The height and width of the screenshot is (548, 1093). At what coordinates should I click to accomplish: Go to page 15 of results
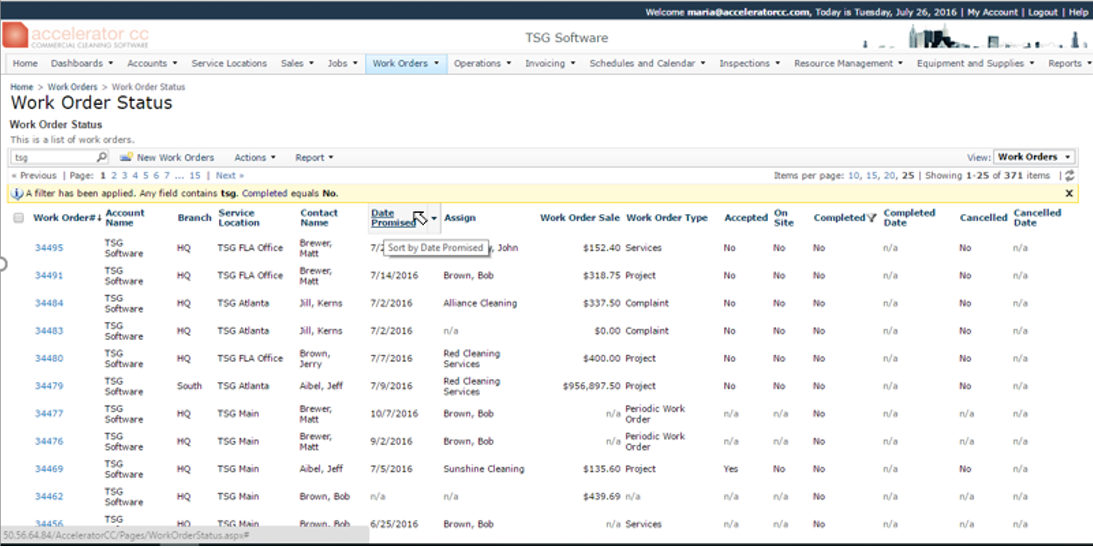pos(194,176)
